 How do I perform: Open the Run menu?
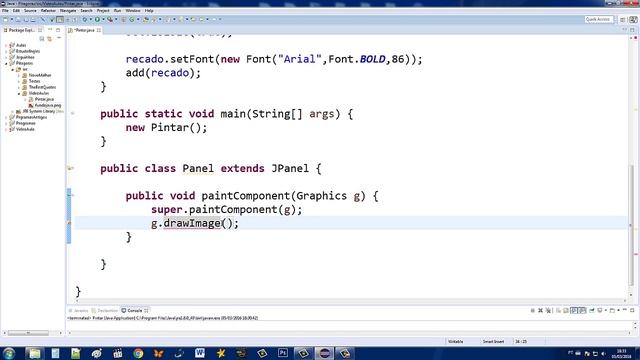(x=117, y=11)
